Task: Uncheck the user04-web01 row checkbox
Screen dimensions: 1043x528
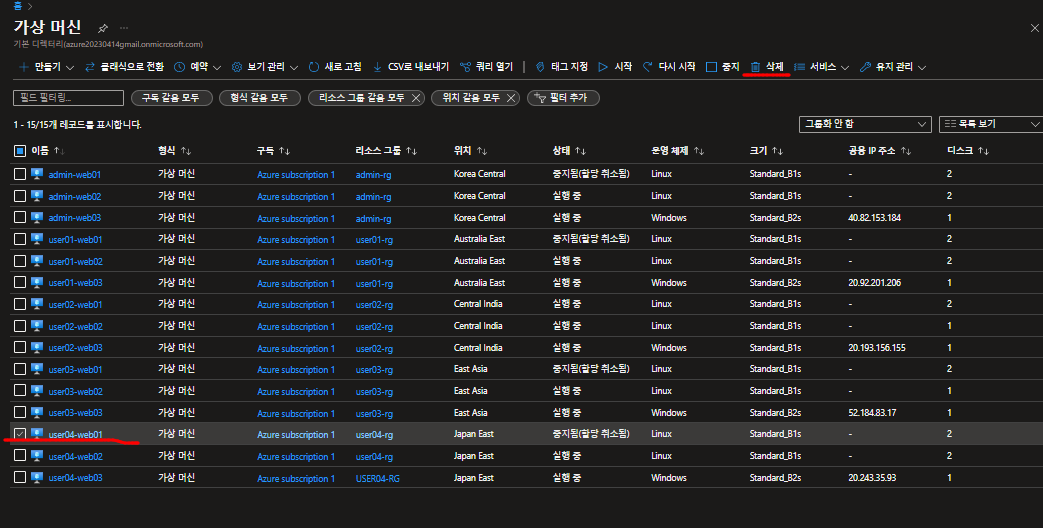Action: coord(20,434)
